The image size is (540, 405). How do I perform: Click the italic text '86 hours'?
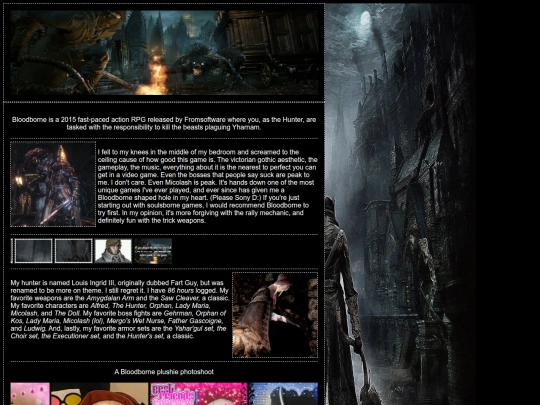click(x=180, y=291)
